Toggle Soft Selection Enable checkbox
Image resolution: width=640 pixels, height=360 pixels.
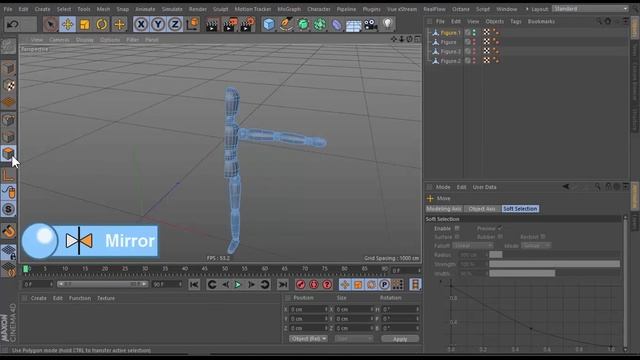coord(457,229)
